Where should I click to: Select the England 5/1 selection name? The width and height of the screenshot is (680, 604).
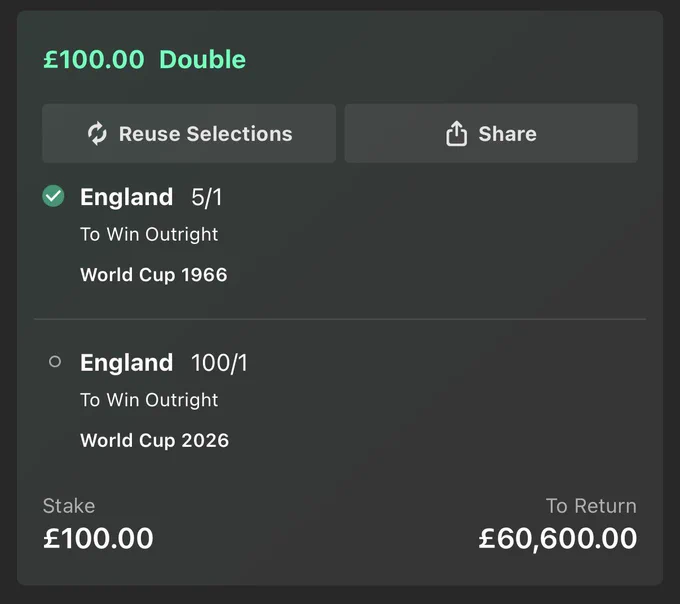pos(127,197)
